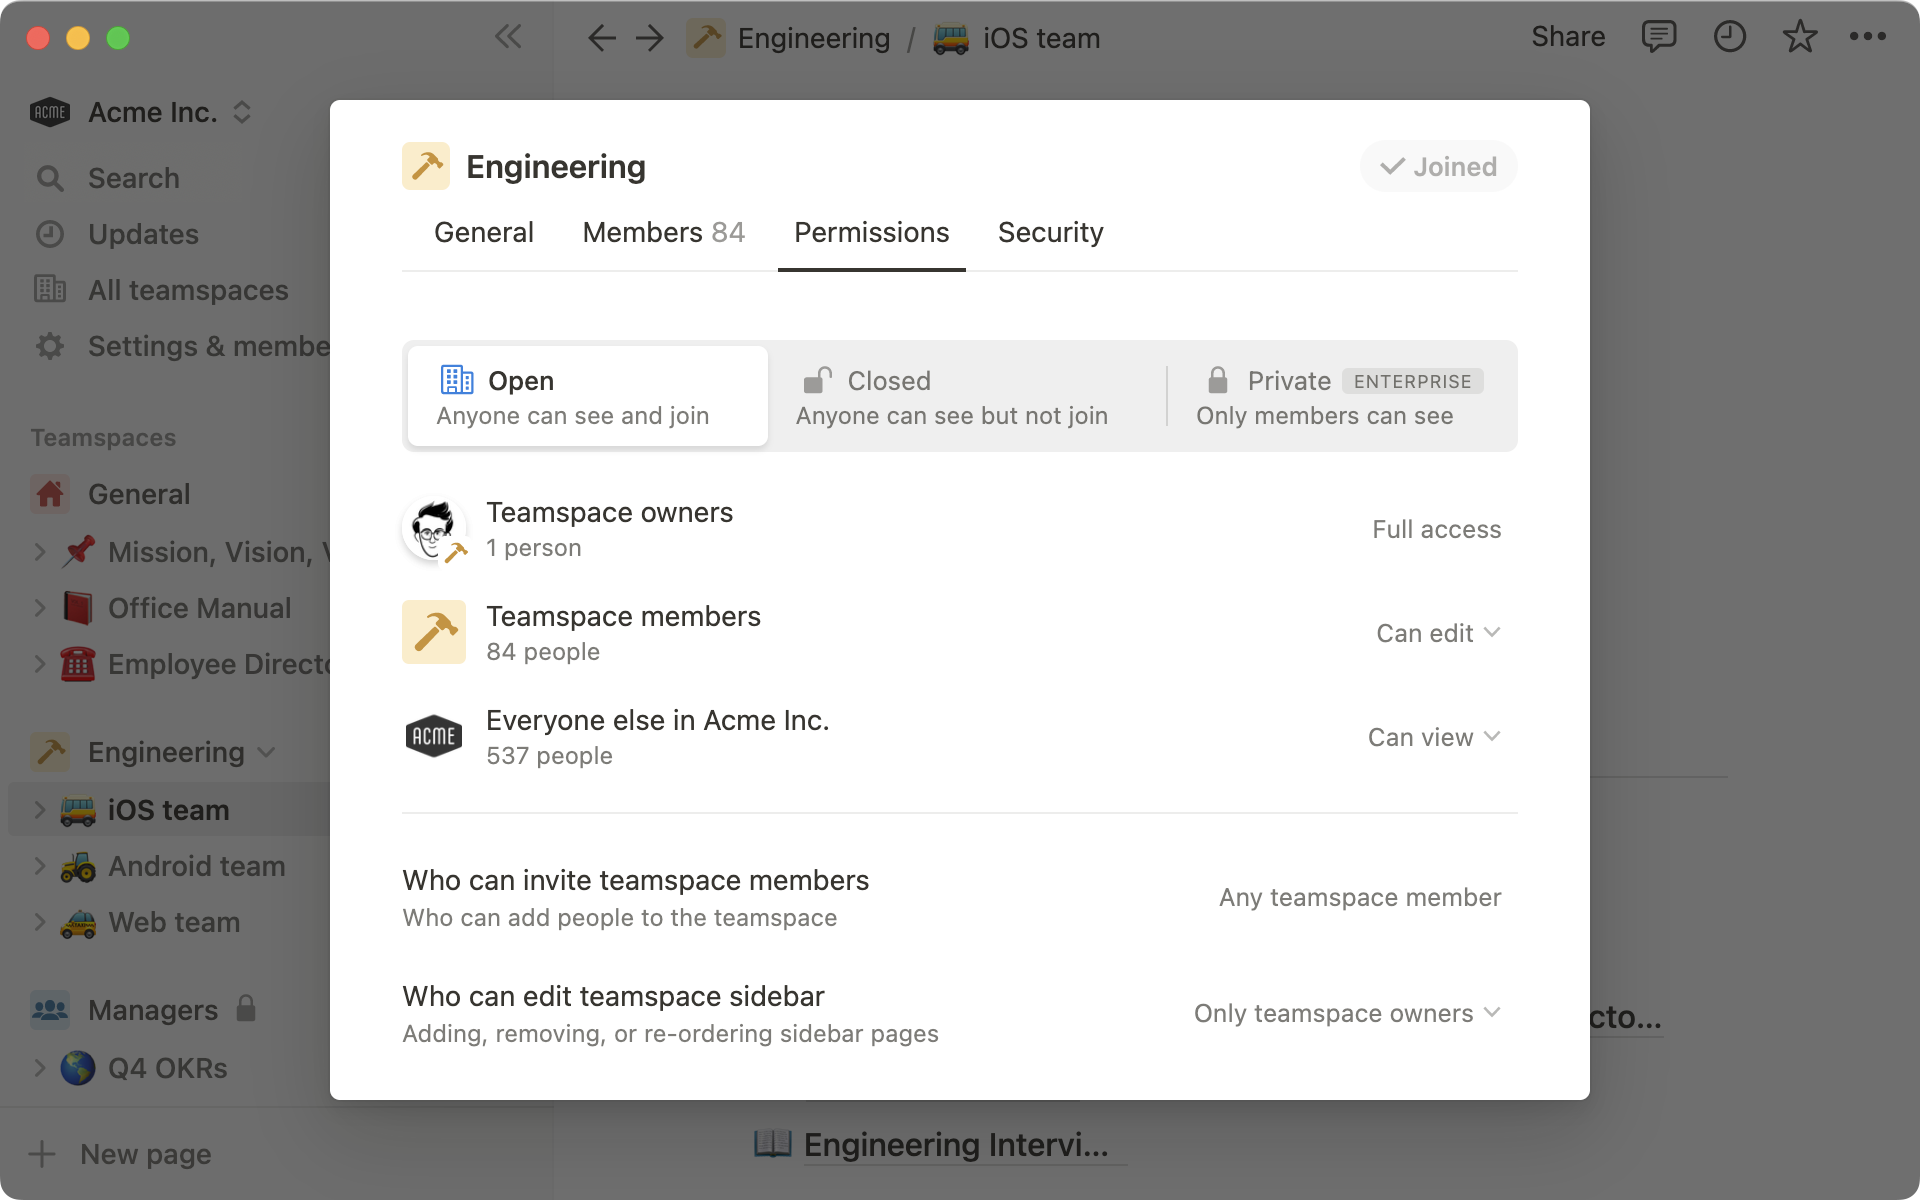Click the Joined button
Viewport: 1920px width, 1200px height.
[1438, 166]
